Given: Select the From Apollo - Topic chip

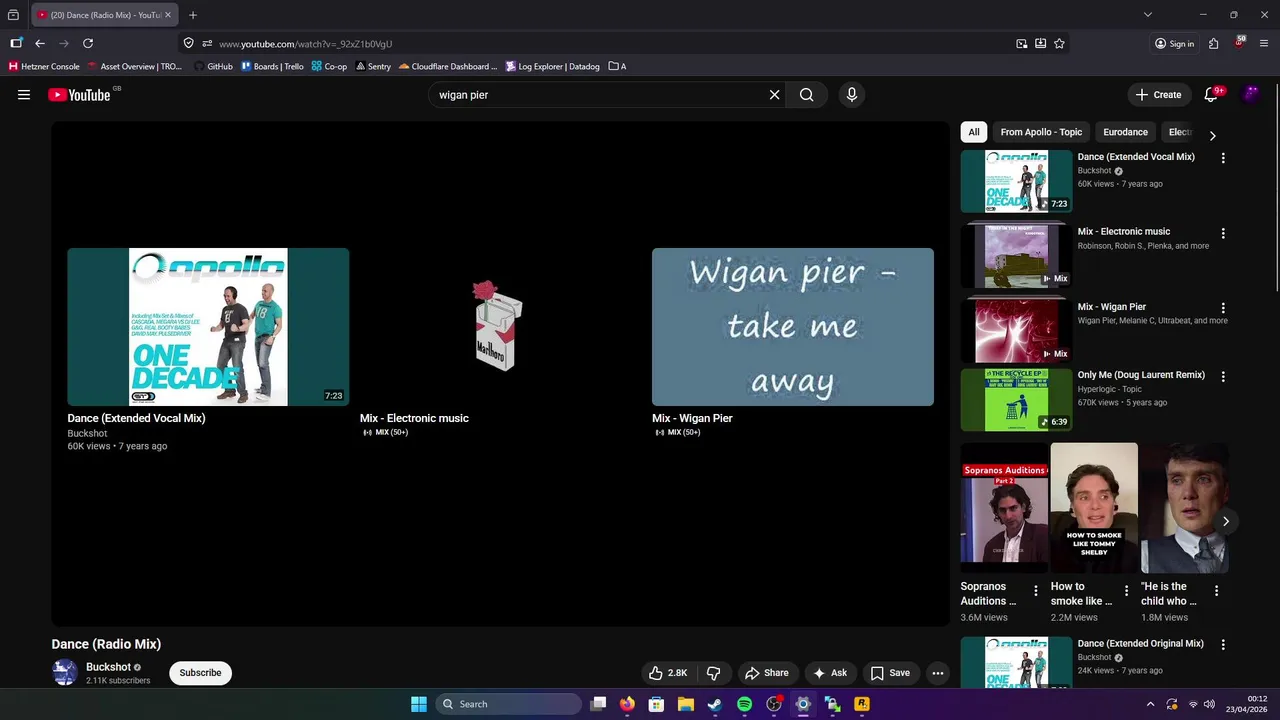Looking at the screenshot, I should tap(1041, 132).
